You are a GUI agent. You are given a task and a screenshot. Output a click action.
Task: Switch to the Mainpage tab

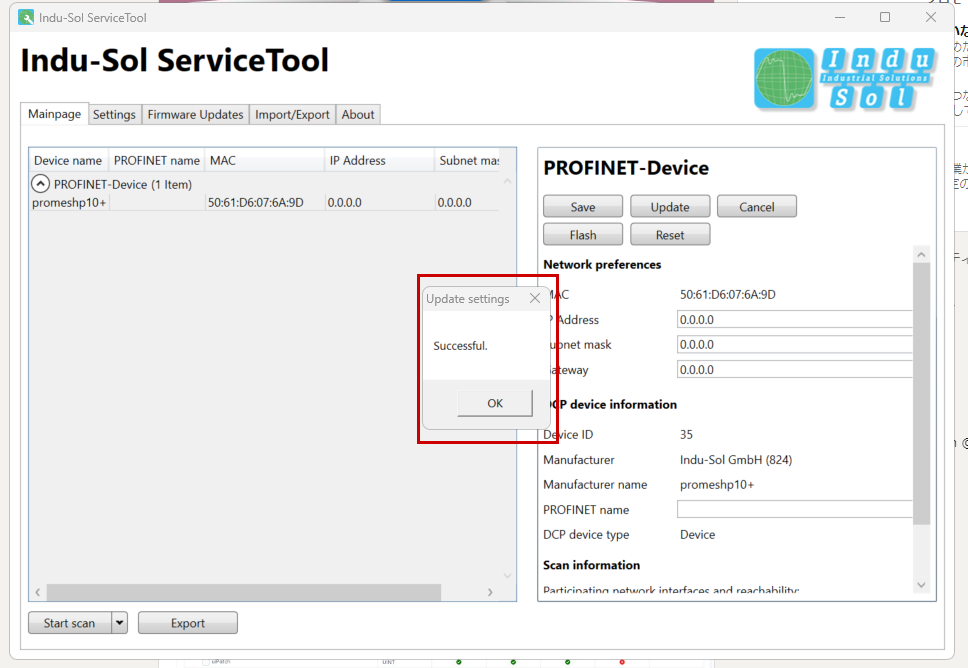54,114
